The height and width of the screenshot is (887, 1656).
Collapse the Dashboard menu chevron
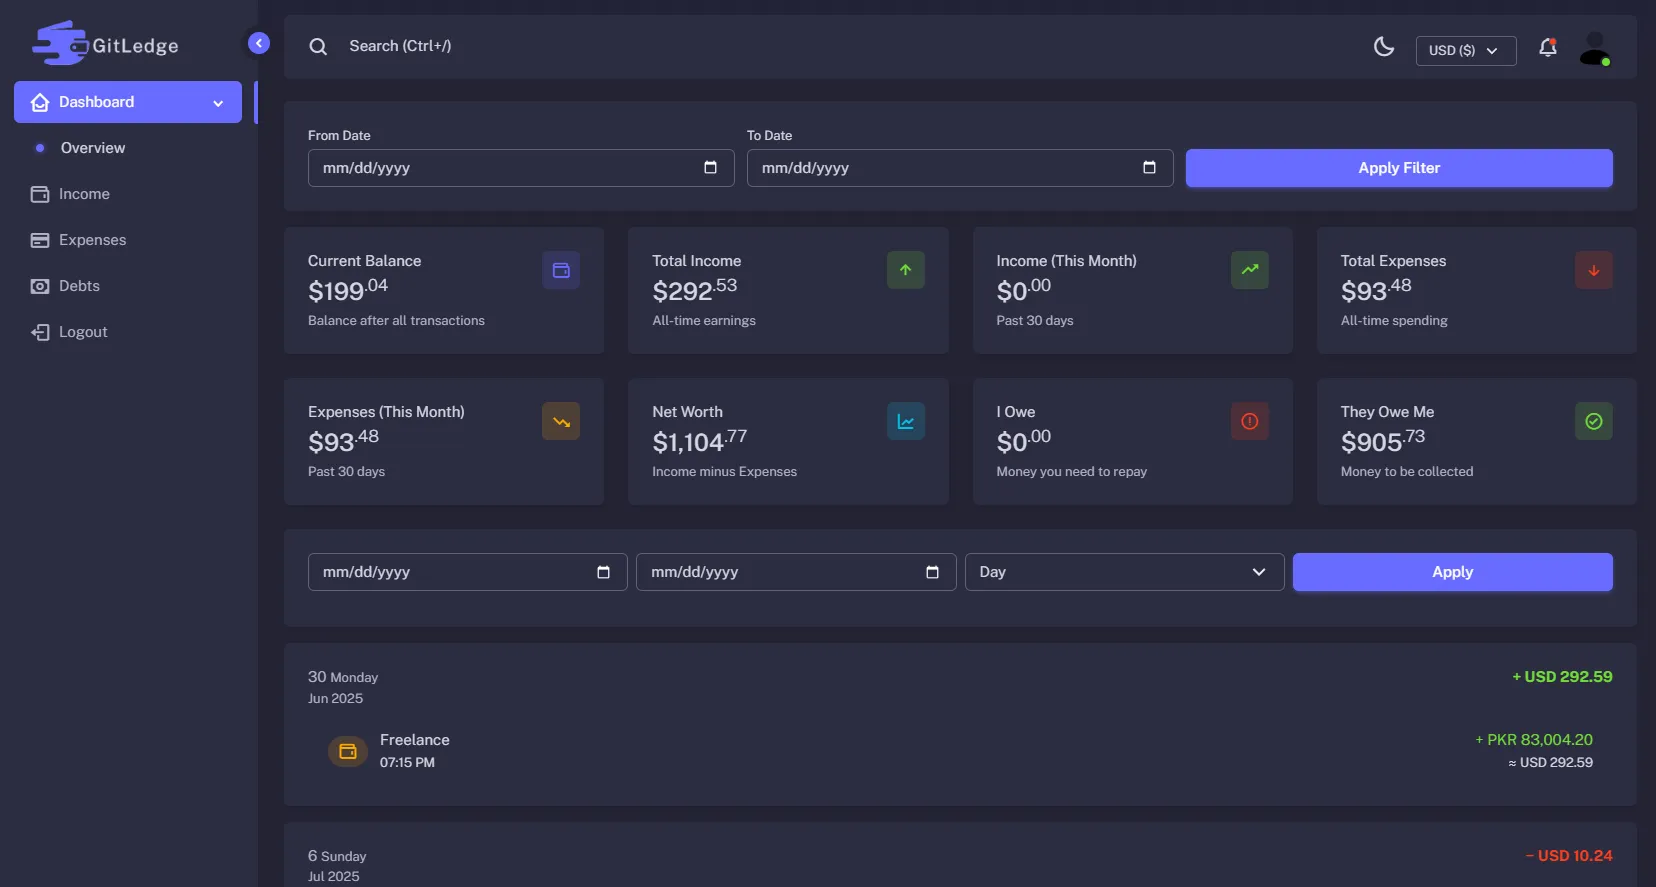pyautogui.click(x=218, y=103)
